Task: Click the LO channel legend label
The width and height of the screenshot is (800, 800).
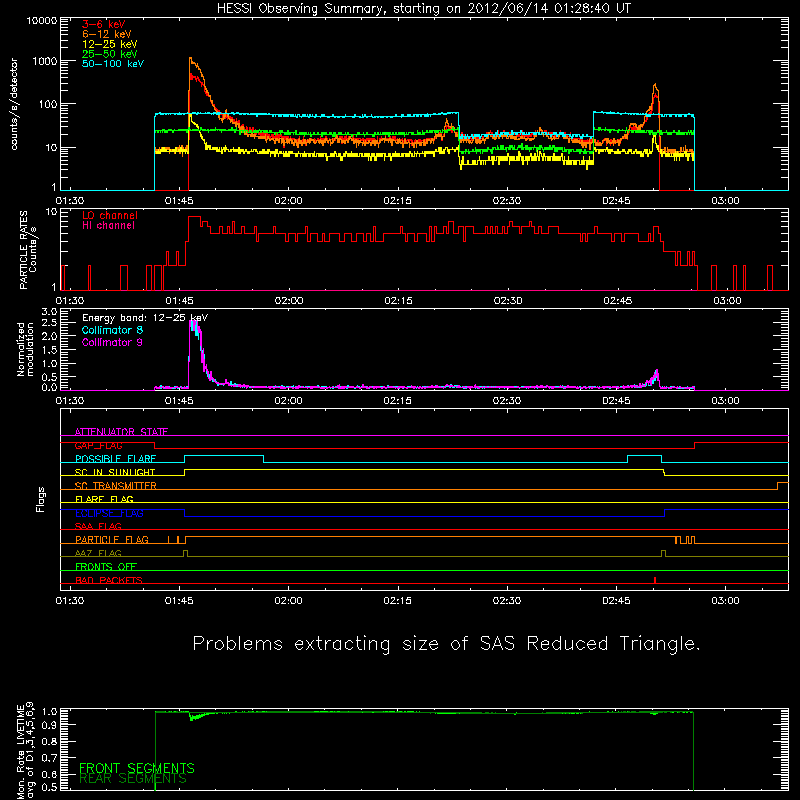Action: 110,215
